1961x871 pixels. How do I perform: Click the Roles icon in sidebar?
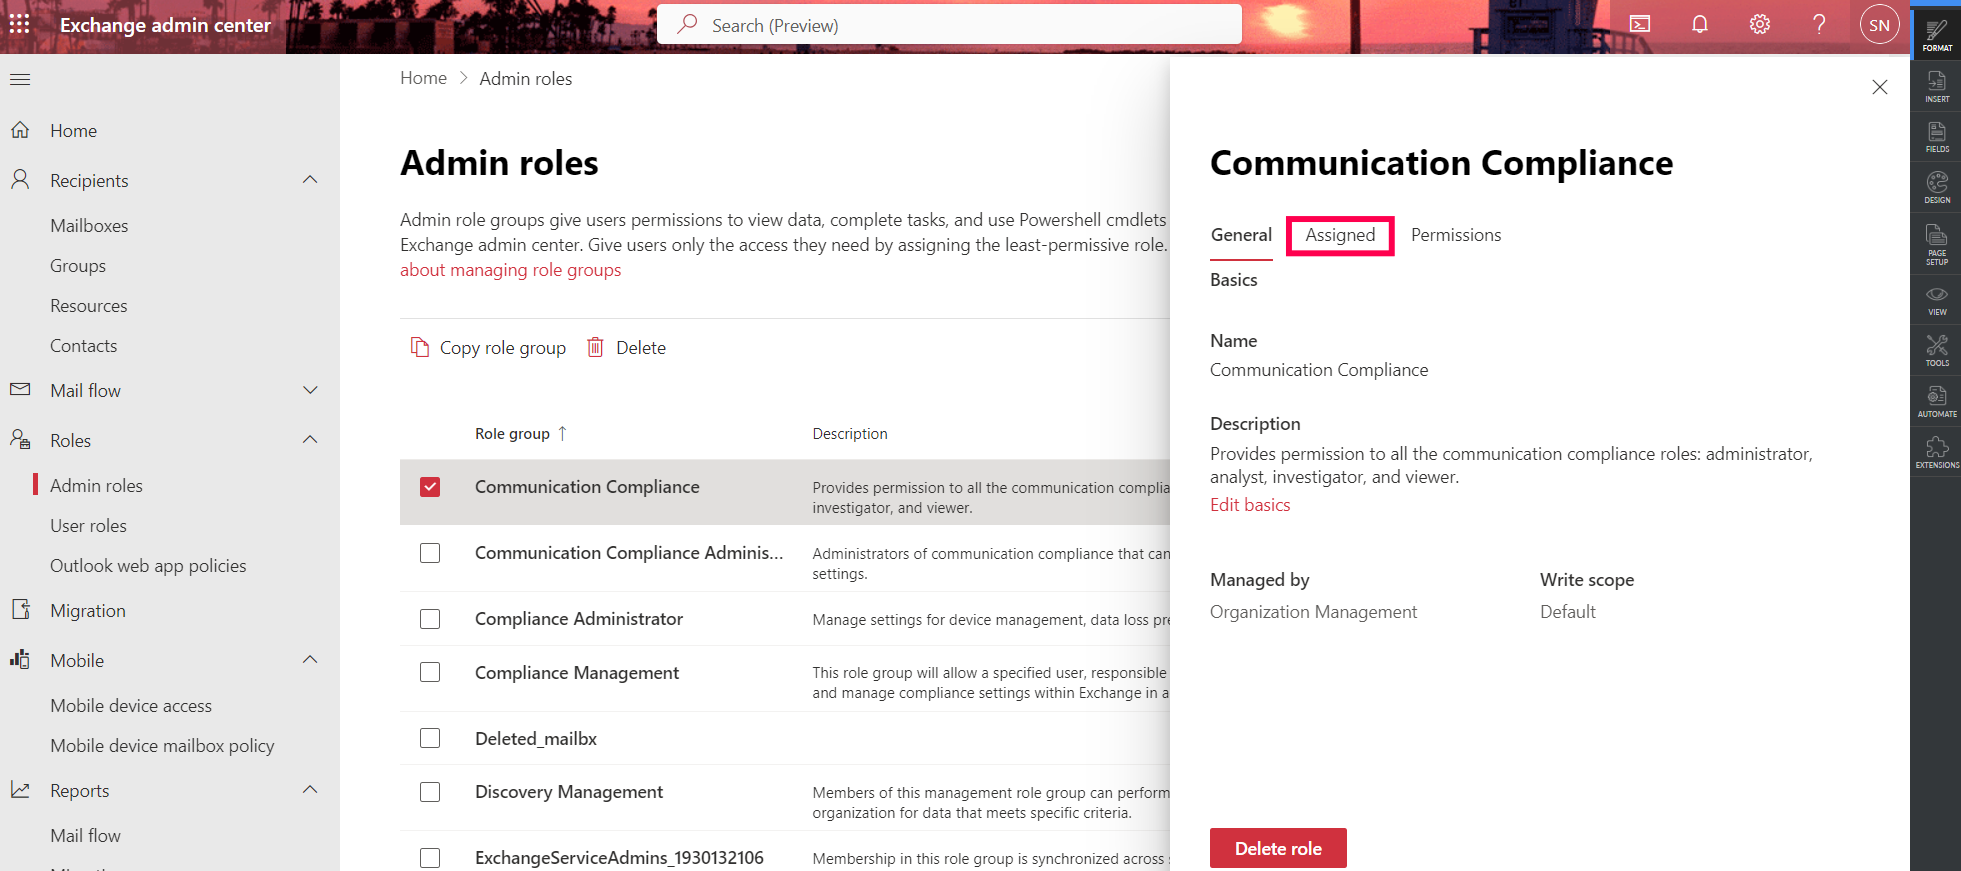coord(20,439)
